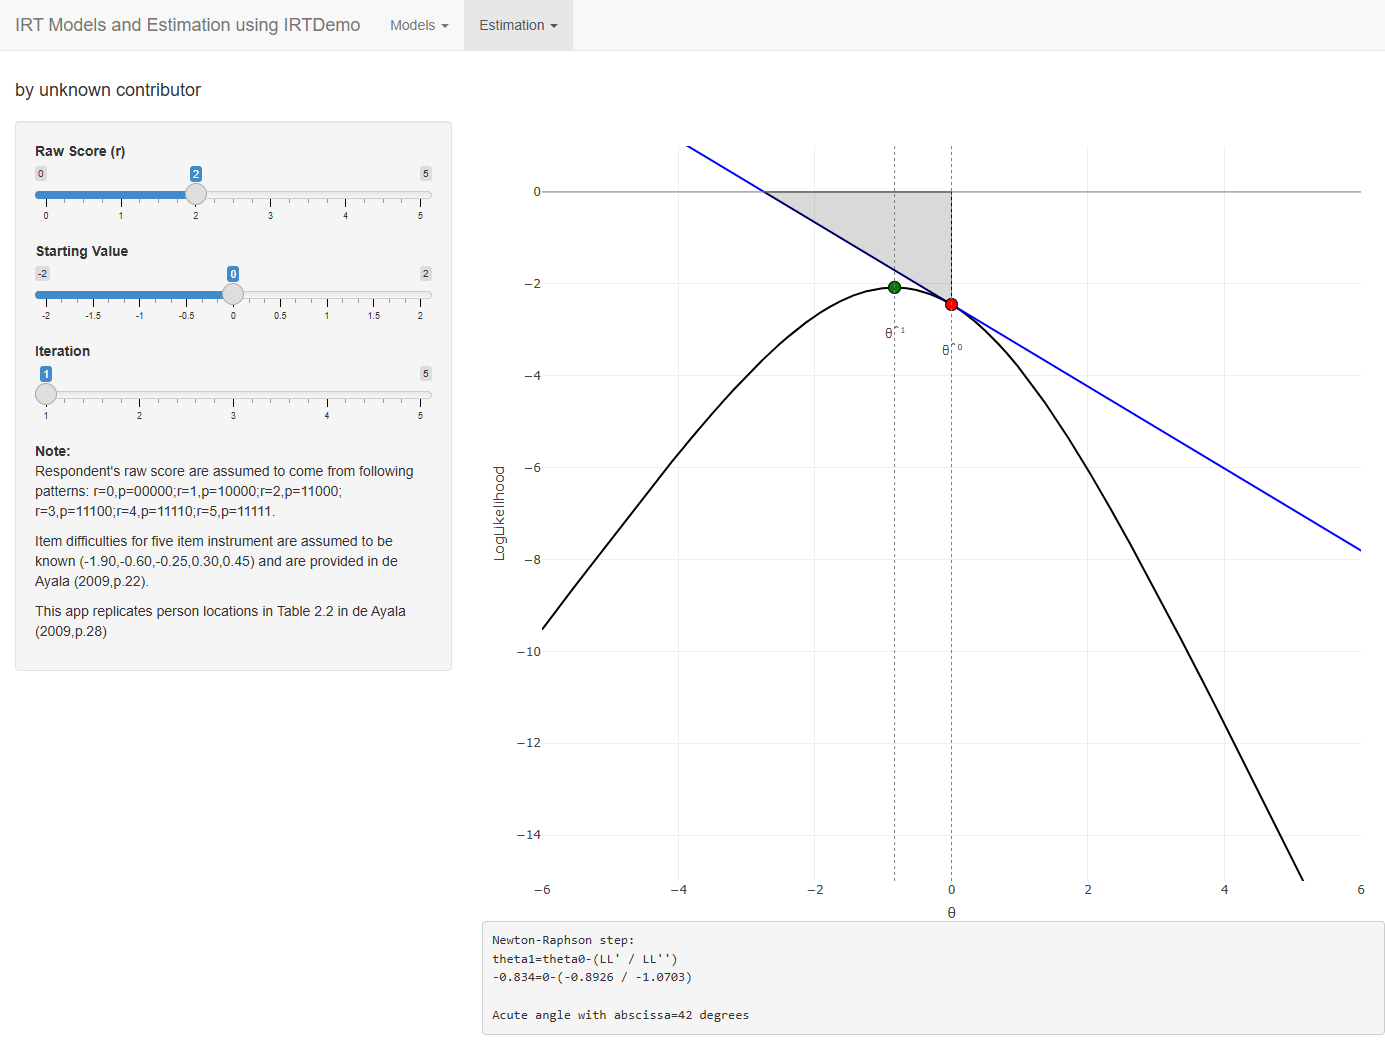This screenshot has height=1045, width=1385.
Task: Expand the Estimation navbar dropdown
Action: (x=518, y=25)
